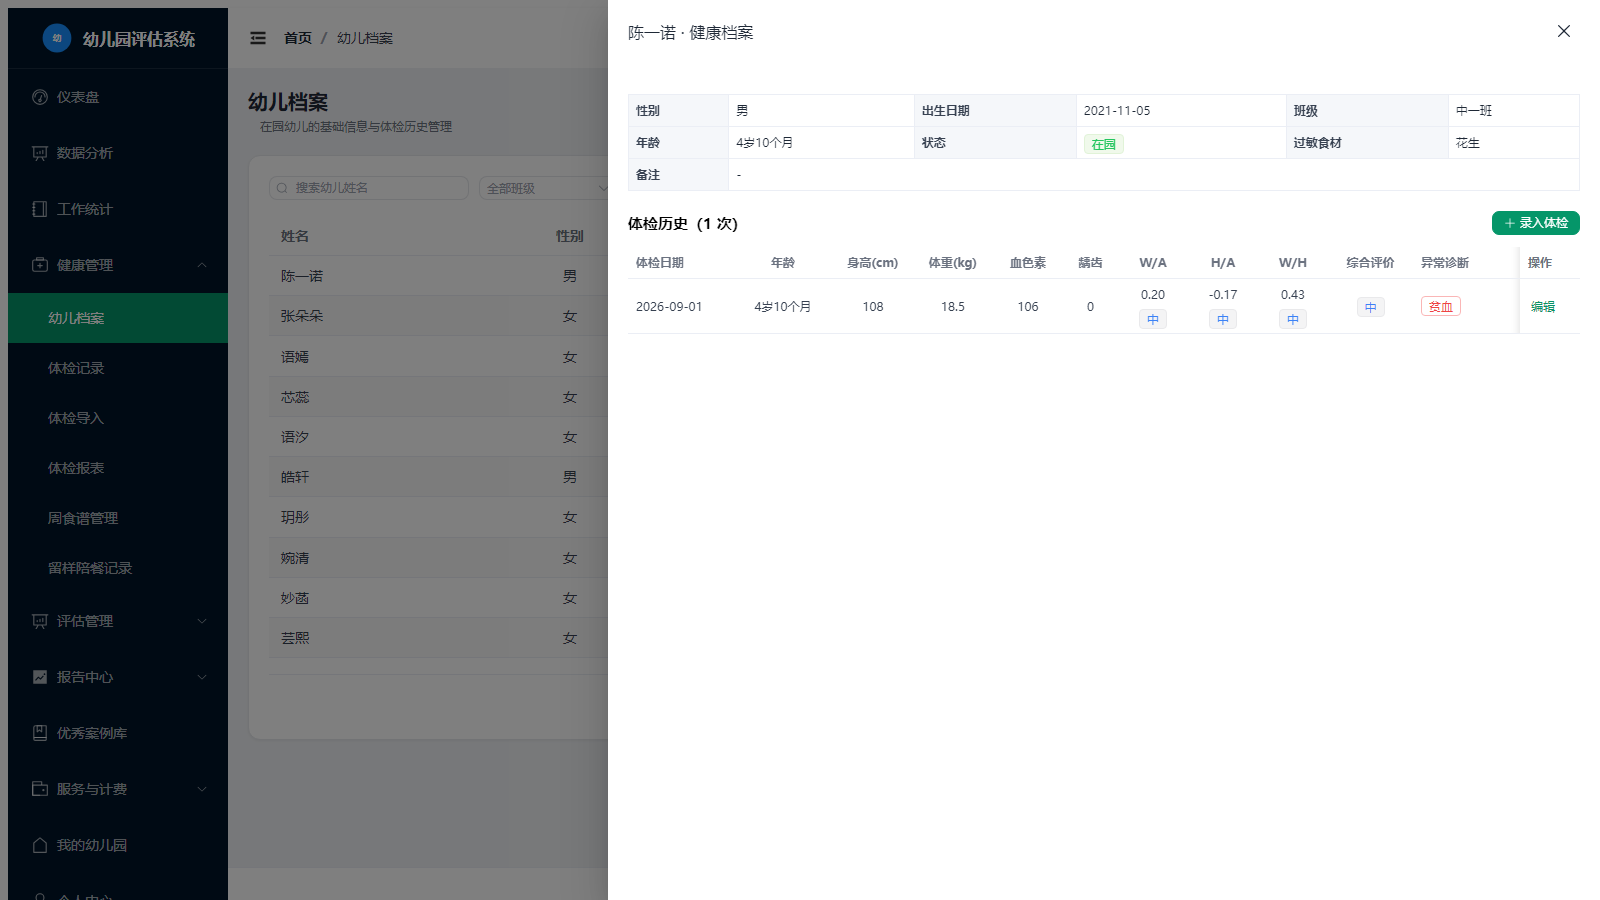Click the 工作统计 icon in sidebar
Image resolution: width=1600 pixels, height=900 pixels.
(40, 209)
